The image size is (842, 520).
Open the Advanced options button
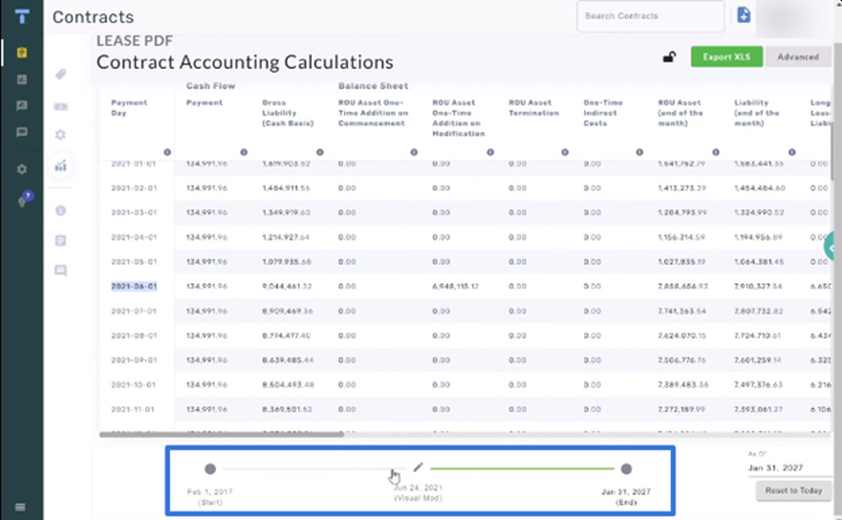click(798, 57)
